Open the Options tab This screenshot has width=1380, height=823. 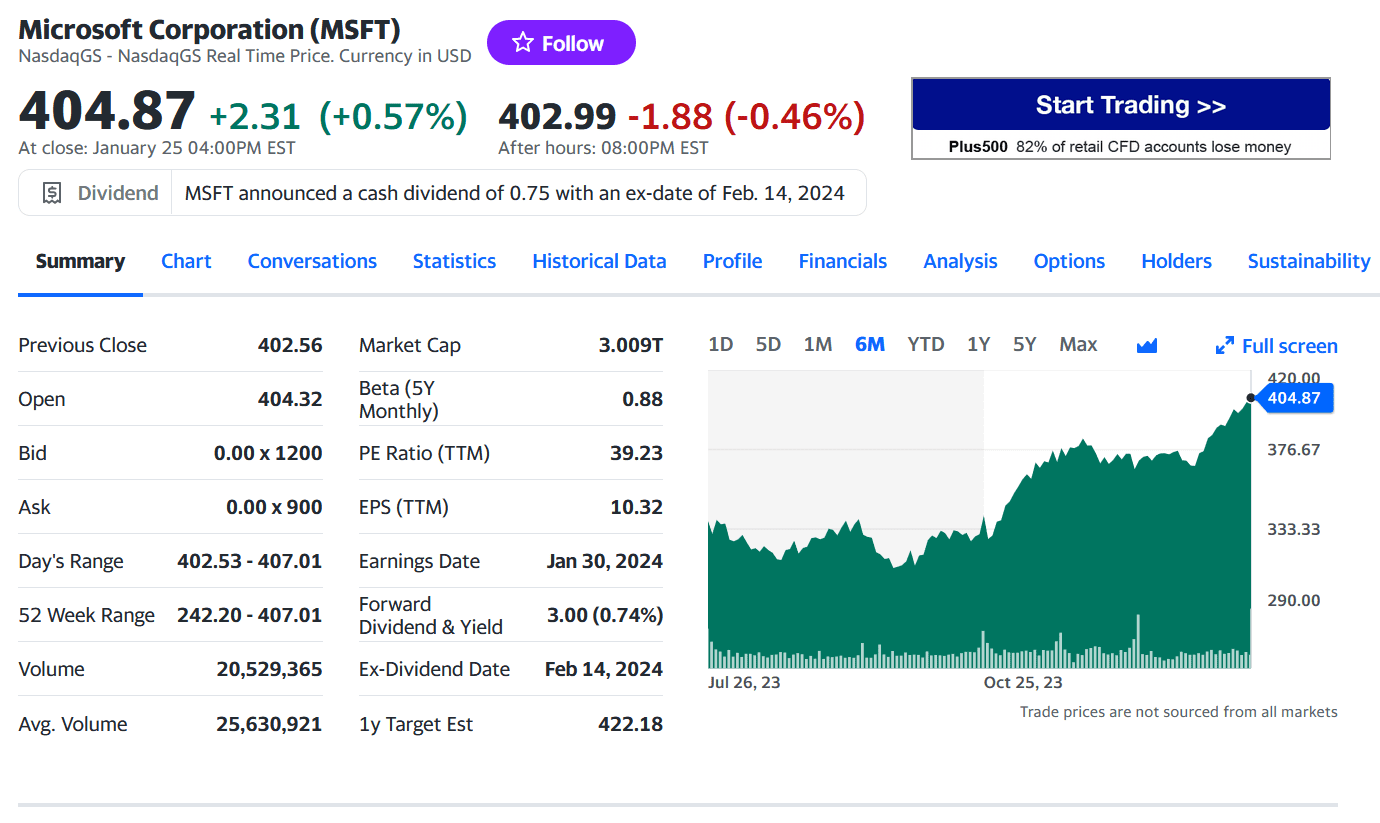pos(1068,261)
